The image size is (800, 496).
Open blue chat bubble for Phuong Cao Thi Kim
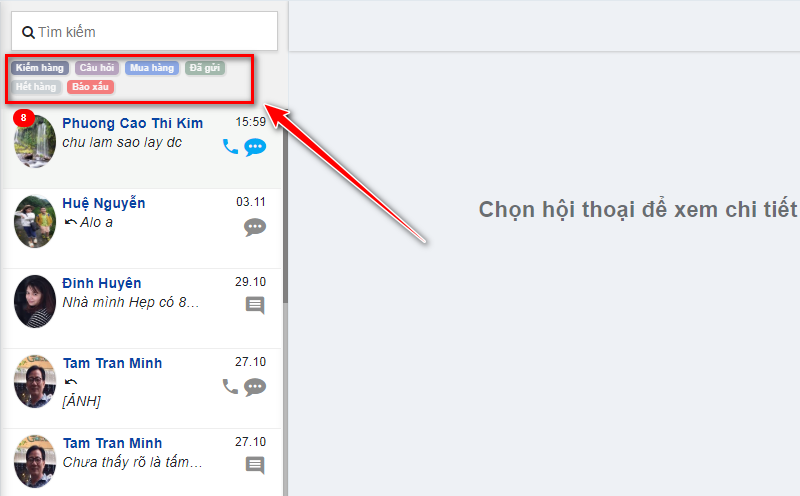(255, 147)
